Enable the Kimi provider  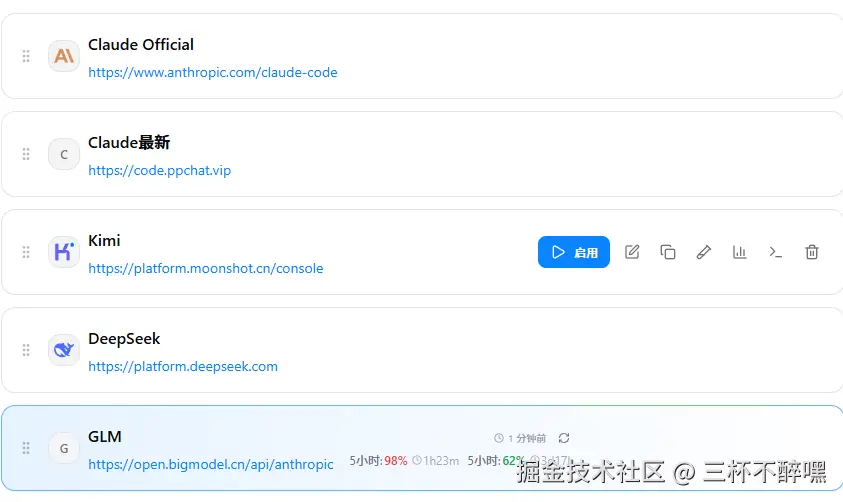574,252
